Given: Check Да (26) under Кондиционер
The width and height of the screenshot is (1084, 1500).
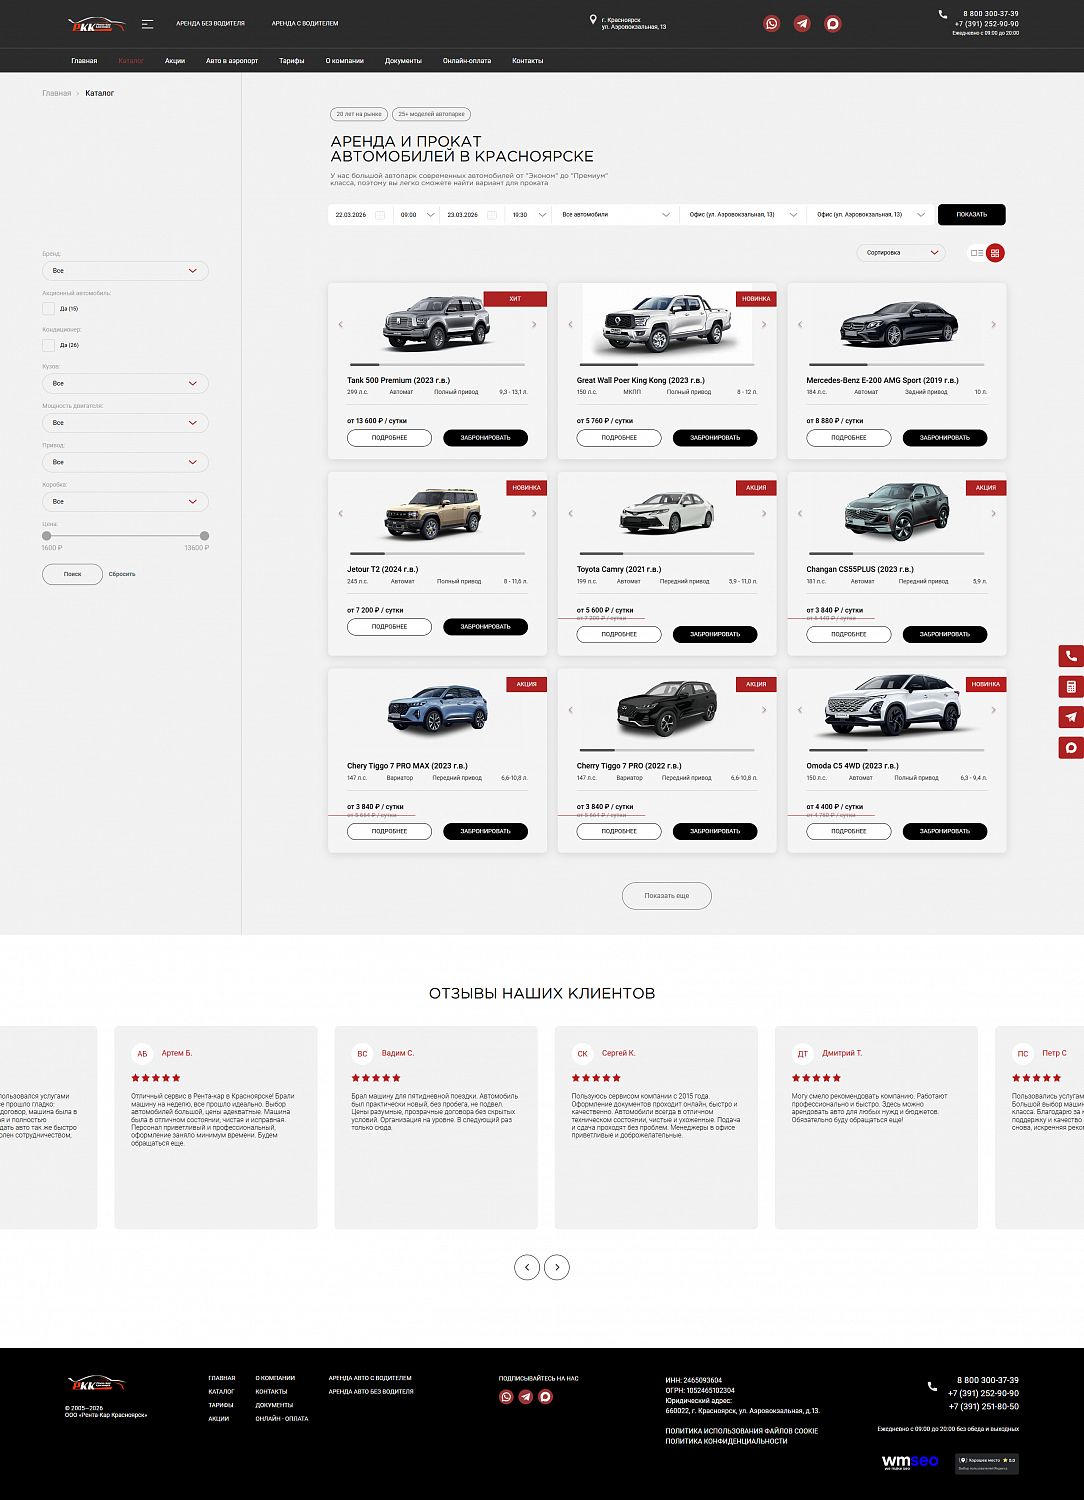Looking at the screenshot, I should tap(48, 345).
